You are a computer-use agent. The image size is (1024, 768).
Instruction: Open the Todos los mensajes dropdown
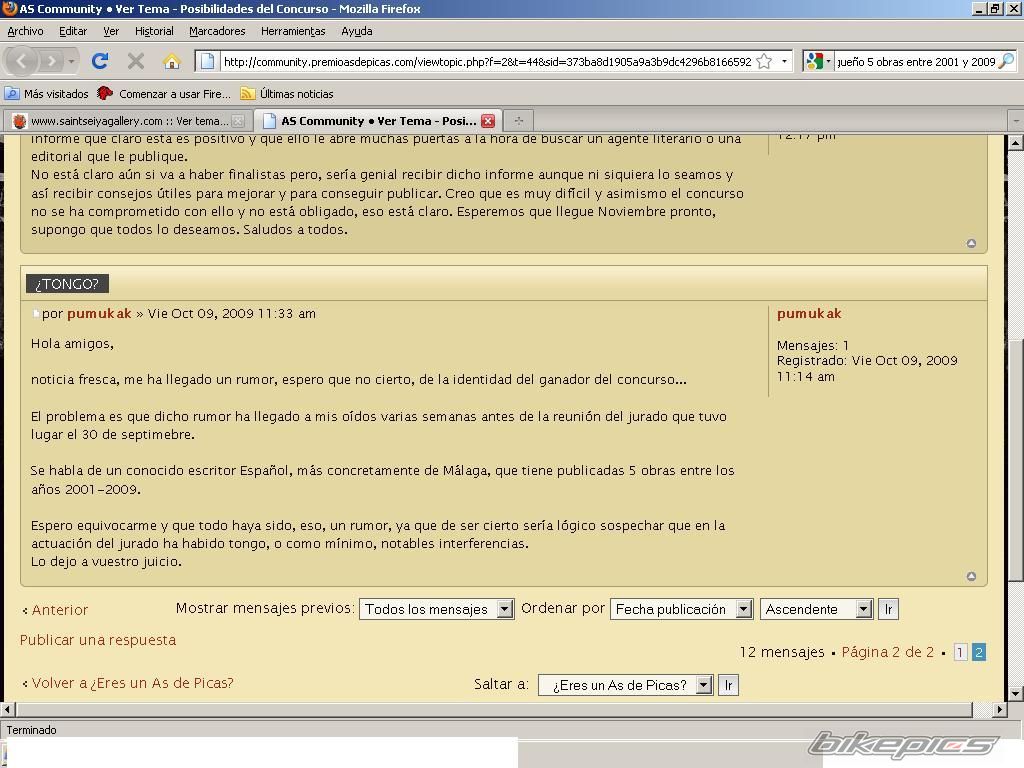click(x=436, y=609)
